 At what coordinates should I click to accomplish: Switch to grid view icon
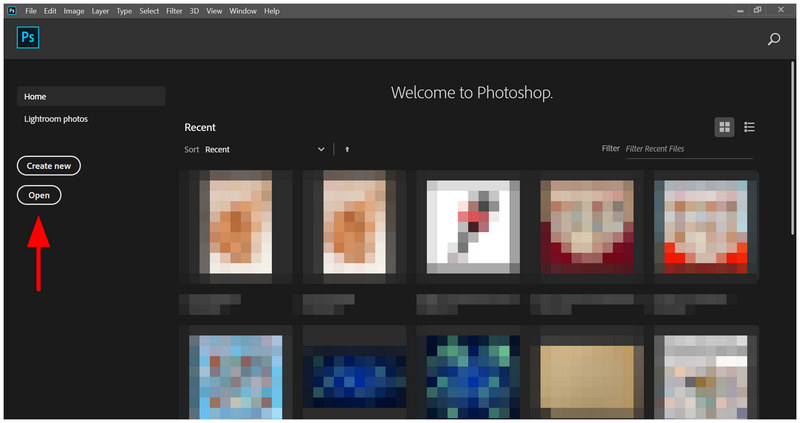[x=724, y=127]
